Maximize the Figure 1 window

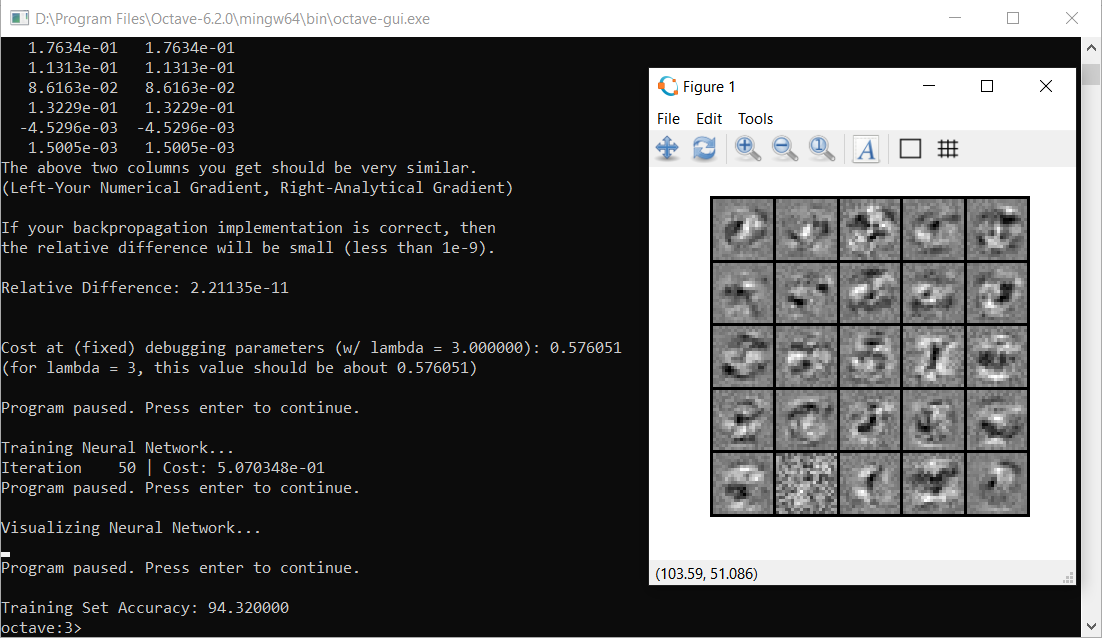pyautogui.click(x=987, y=86)
